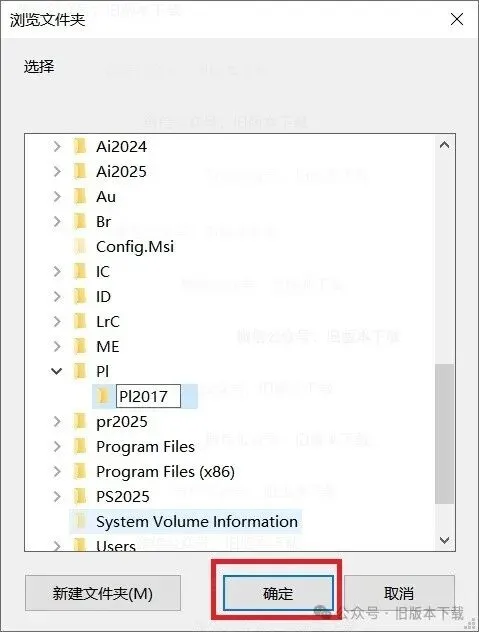Collapse the Pl folder
This screenshot has height=632, width=479.
coord(57,371)
